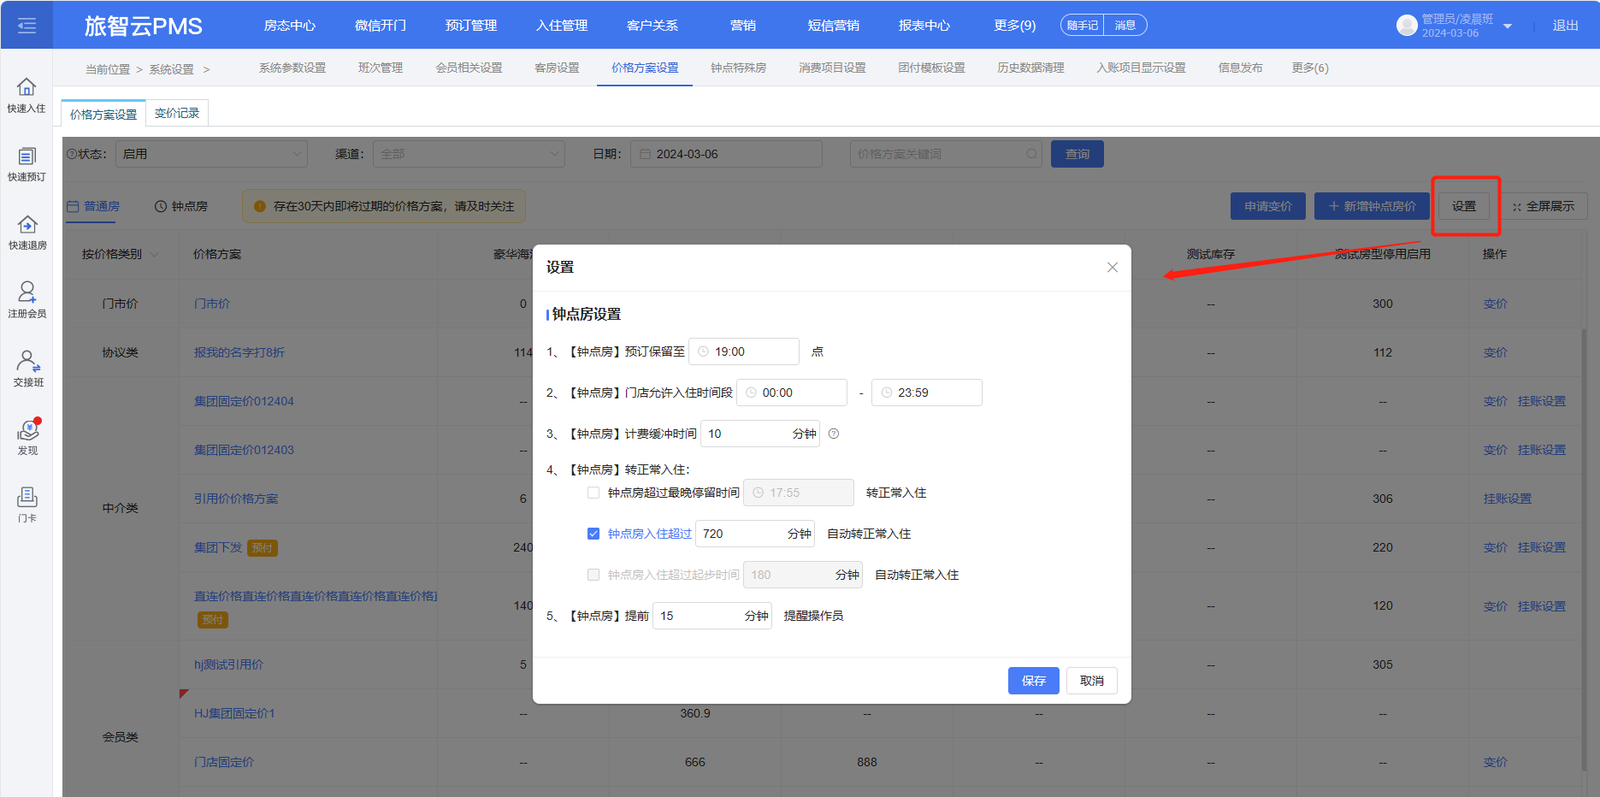Open the 预订管理 menu
Viewport: 1600px width, 797px height.
(x=471, y=25)
